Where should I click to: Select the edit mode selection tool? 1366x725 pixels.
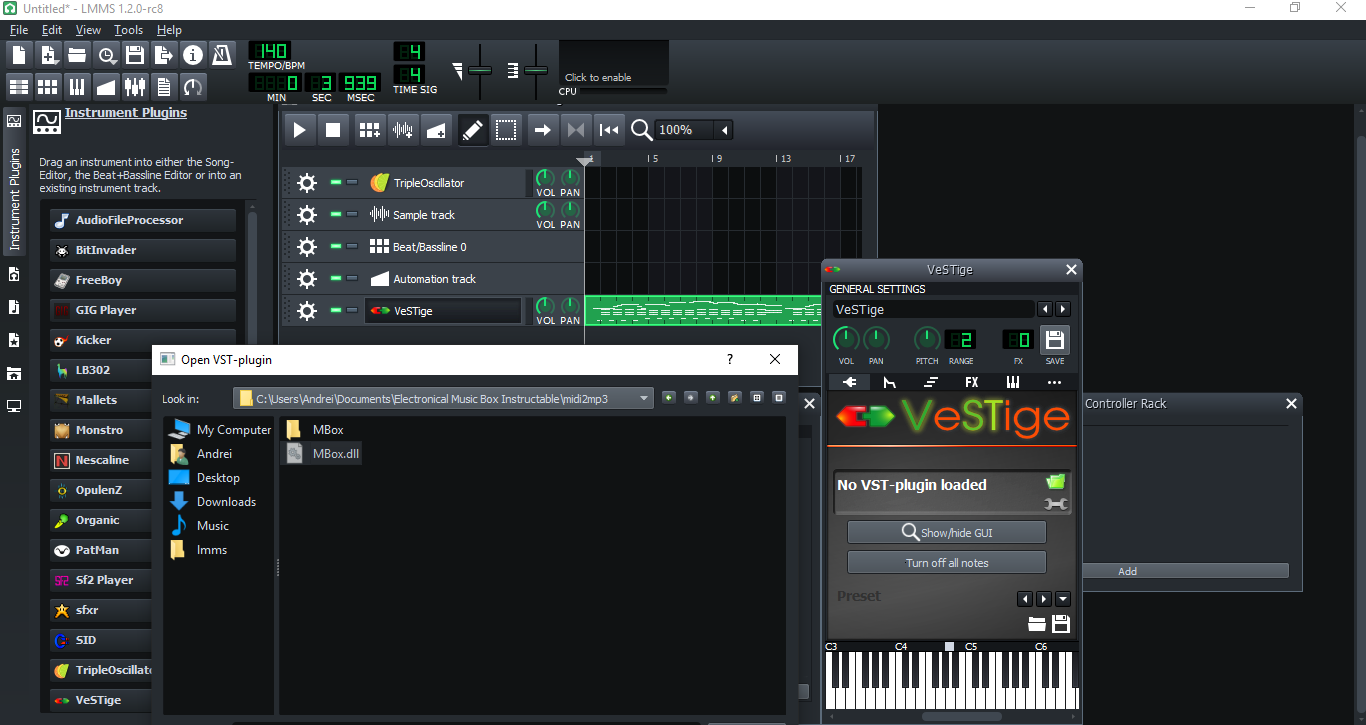coord(506,130)
